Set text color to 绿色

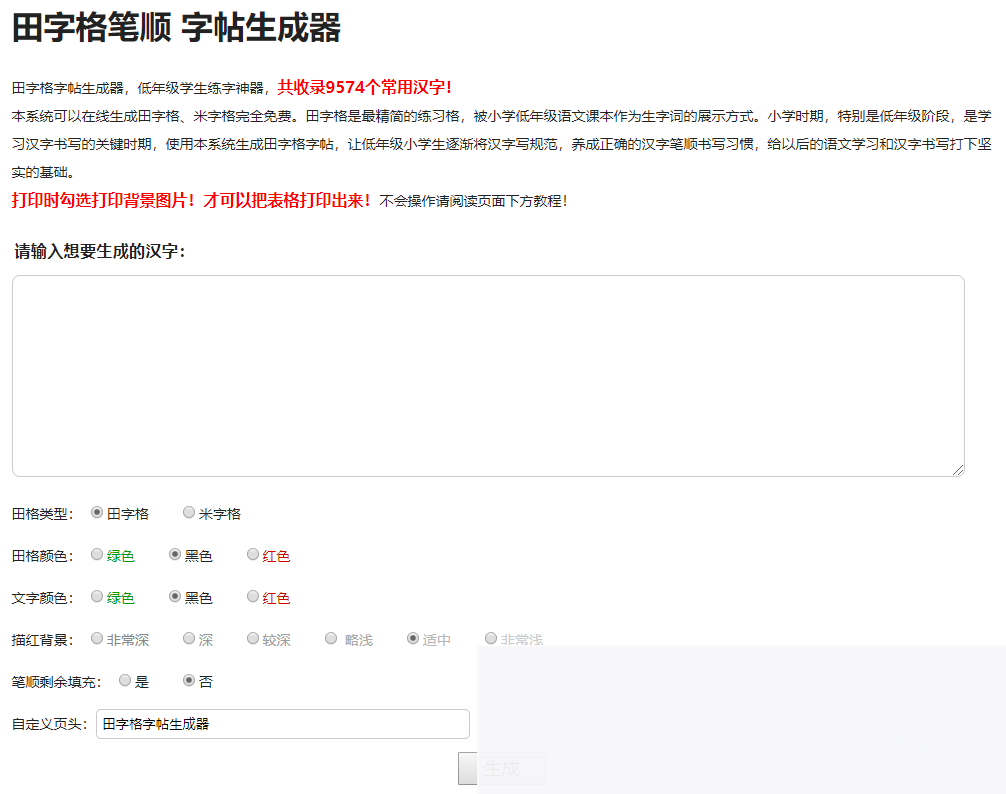pyautogui.click(x=96, y=596)
